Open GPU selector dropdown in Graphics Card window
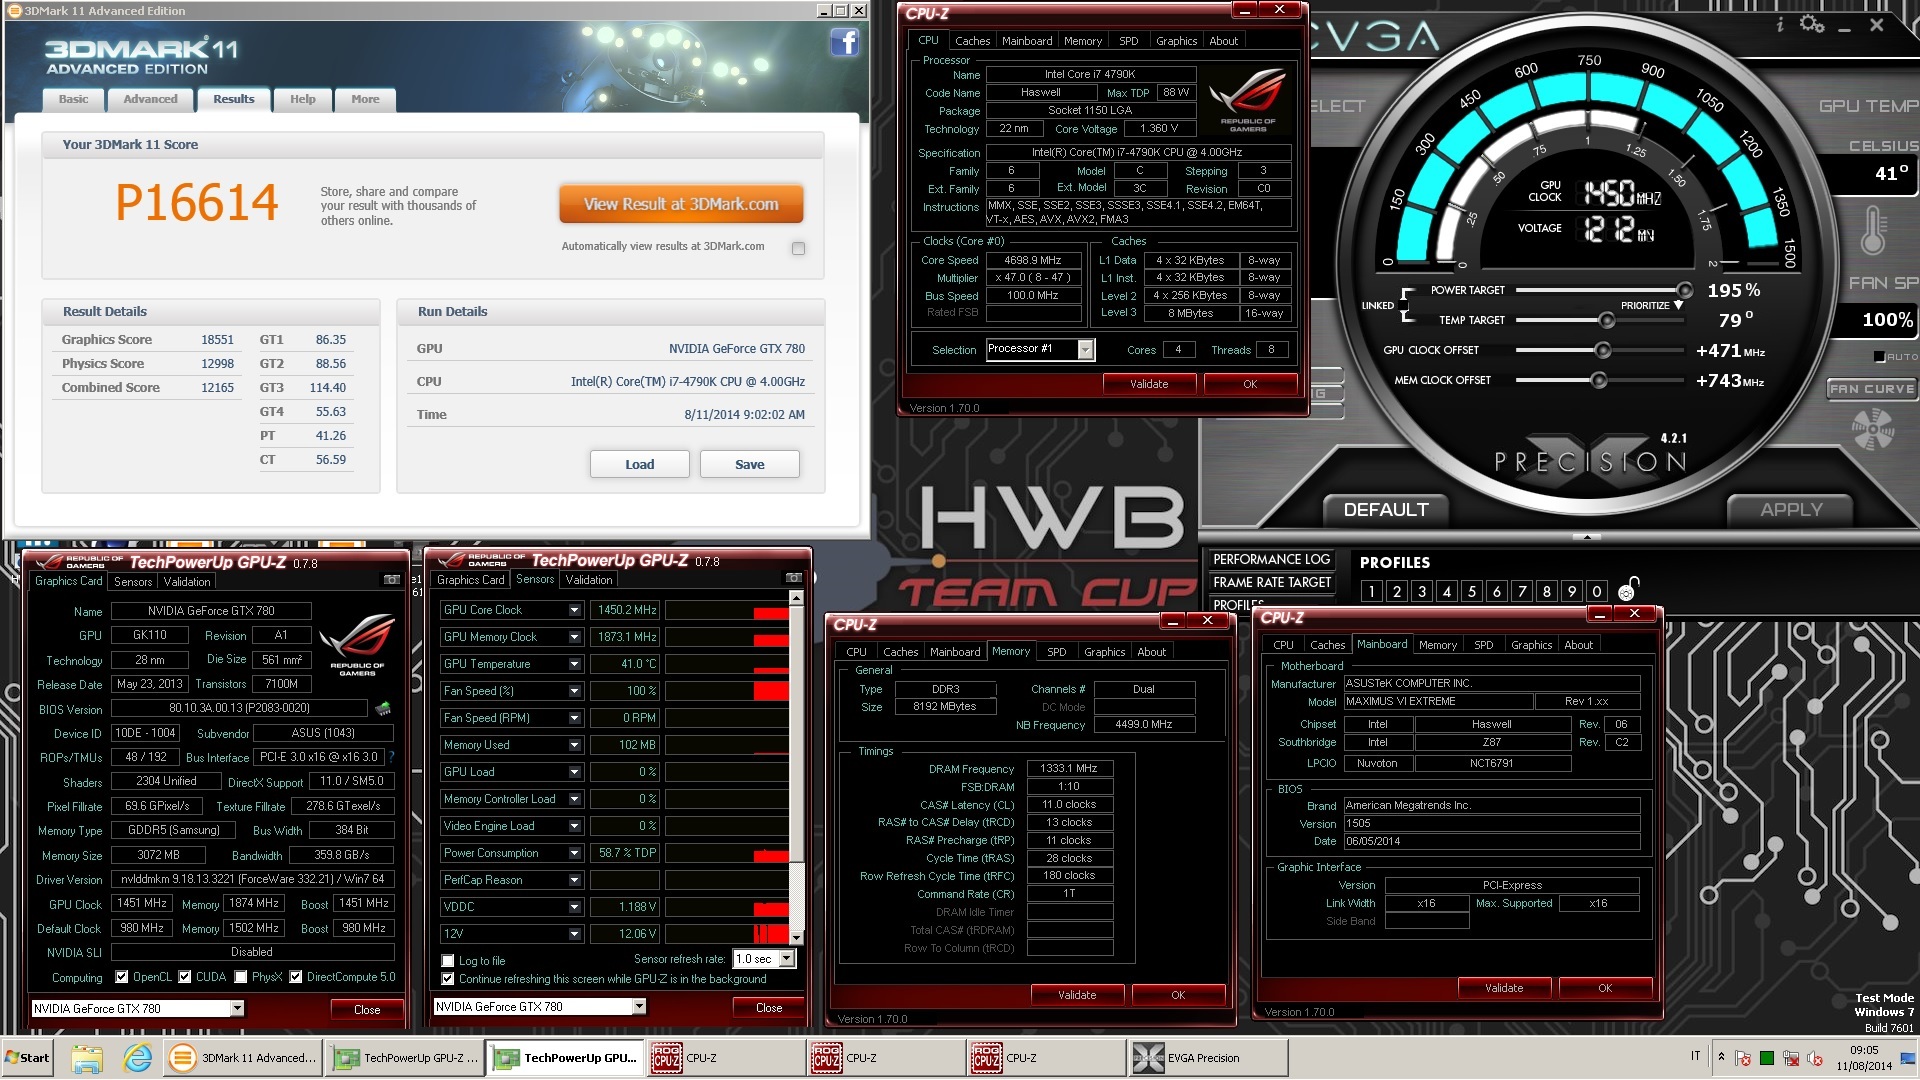Screen dimensions: 1920x1080 tap(237, 1008)
